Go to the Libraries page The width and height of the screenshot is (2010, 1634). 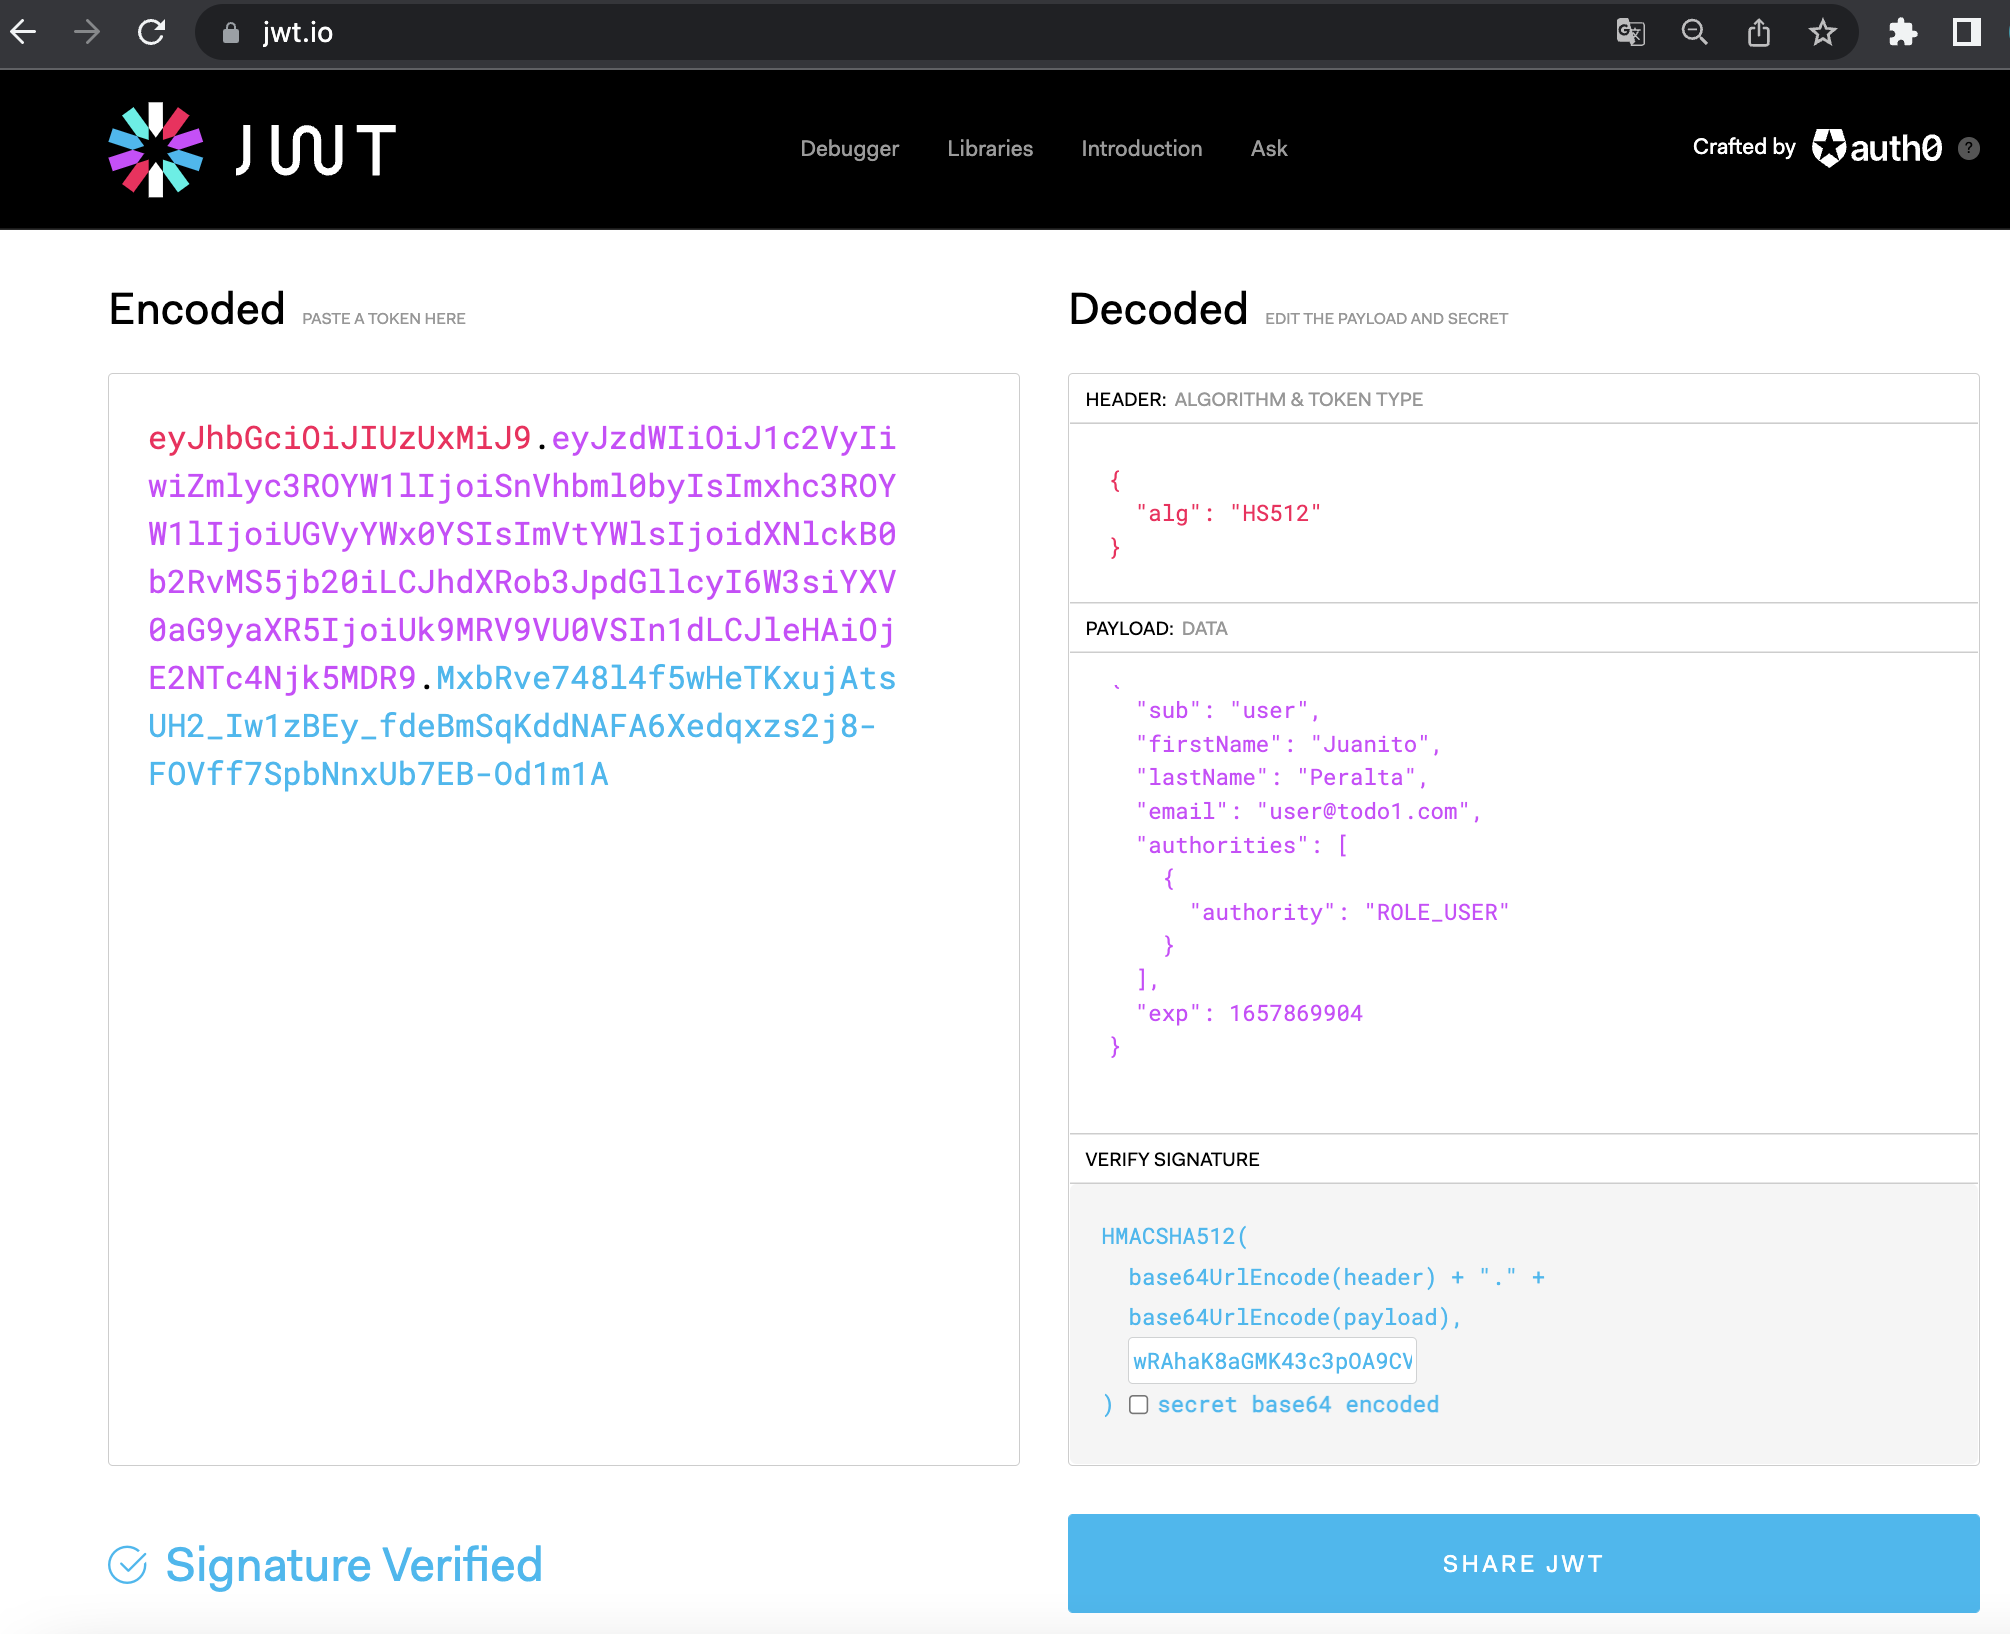[x=990, y=148]
